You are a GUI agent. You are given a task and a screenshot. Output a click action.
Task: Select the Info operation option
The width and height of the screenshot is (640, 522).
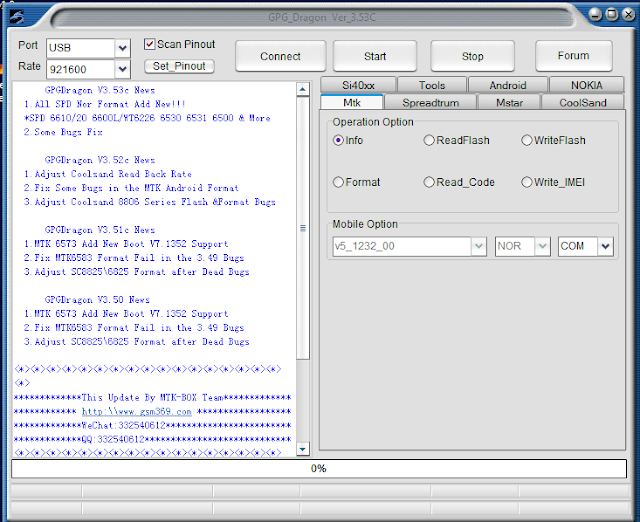click(x=338, y=140)
